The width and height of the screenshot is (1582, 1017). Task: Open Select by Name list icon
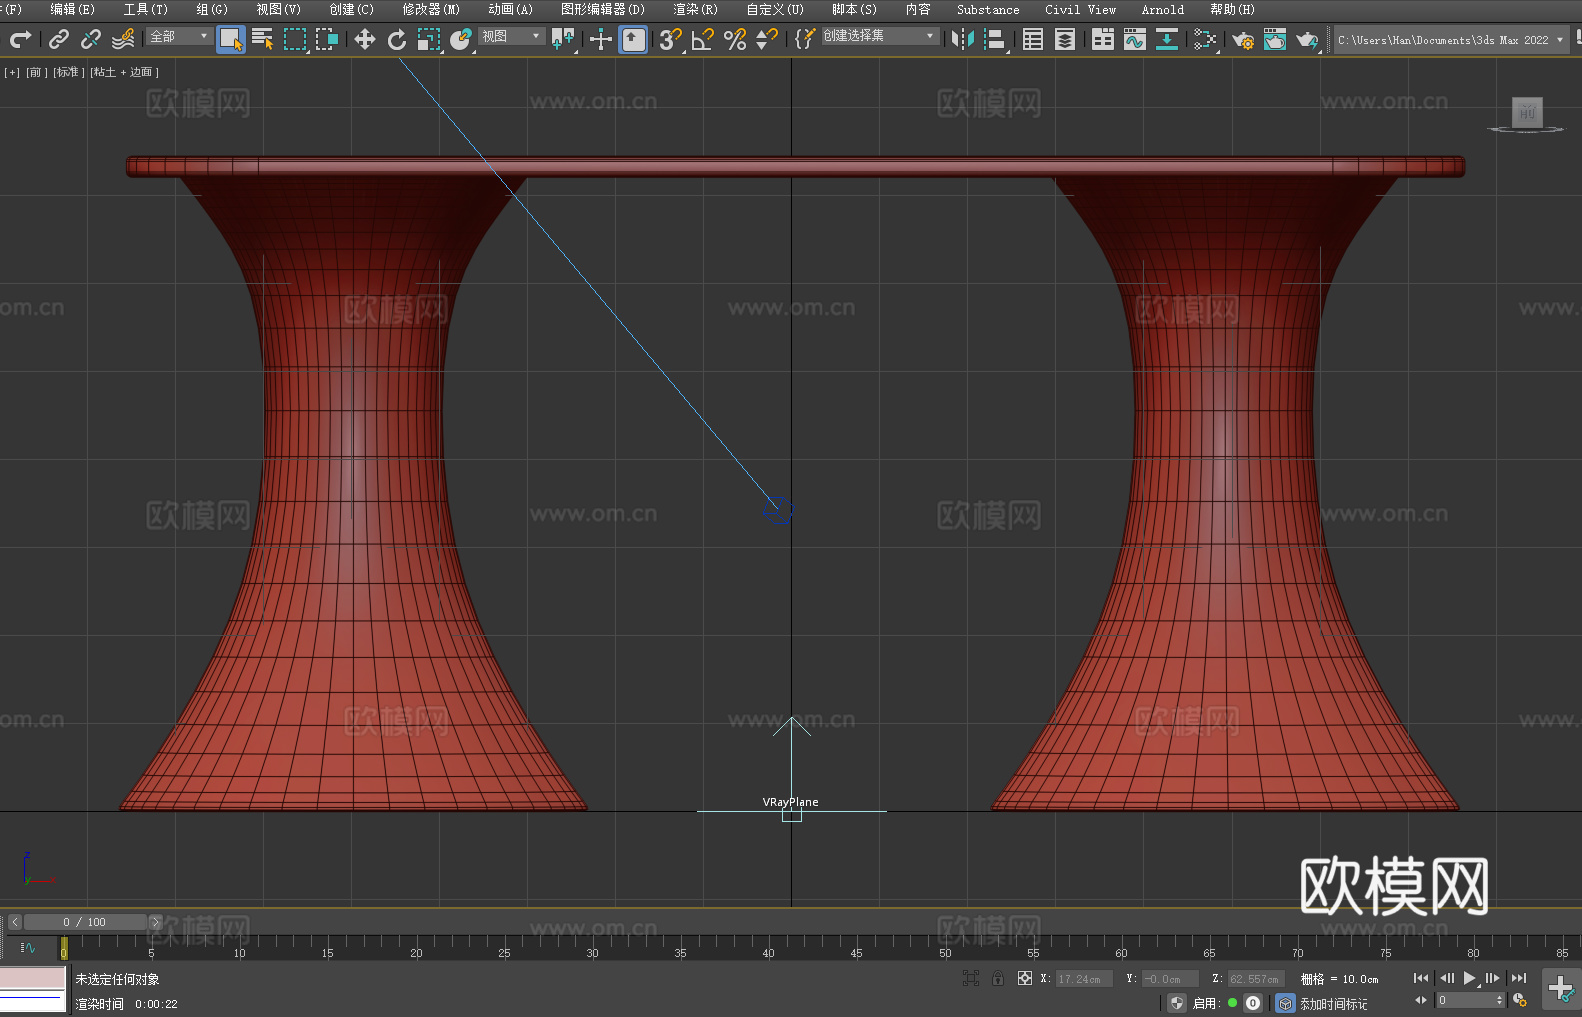pyautogui.click(x=263, y=39)
